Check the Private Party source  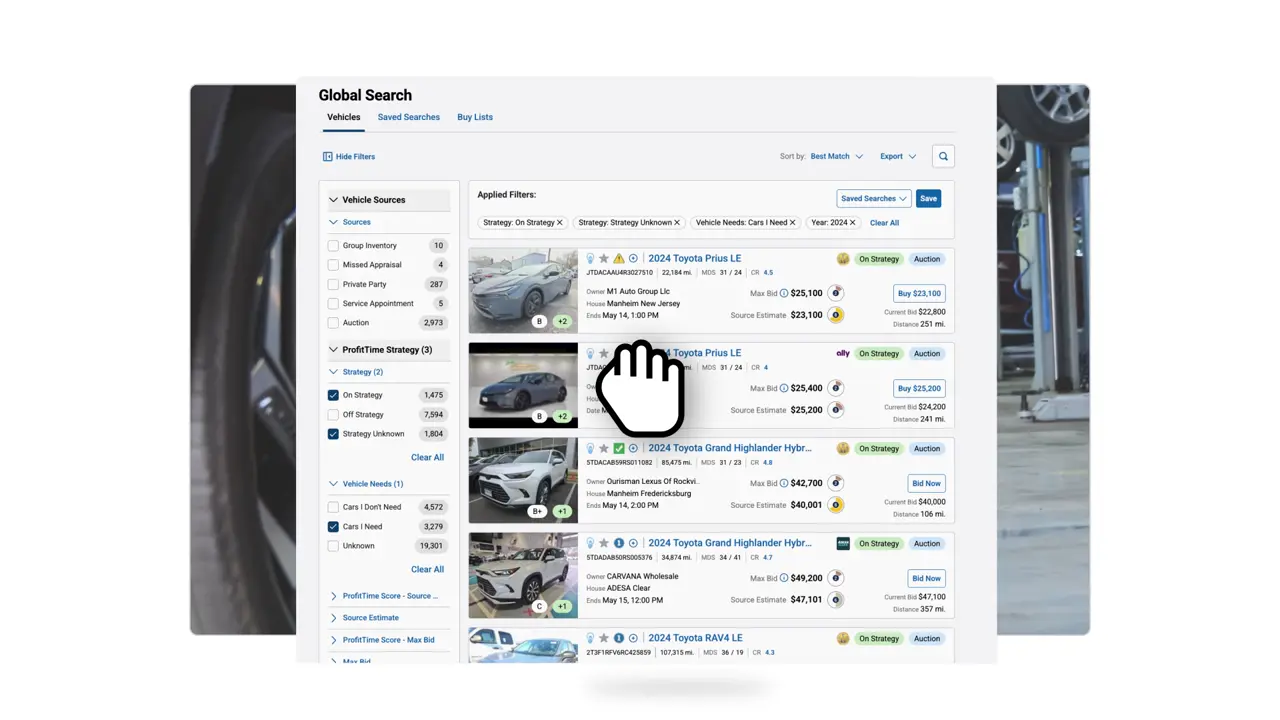coord(333,285)
